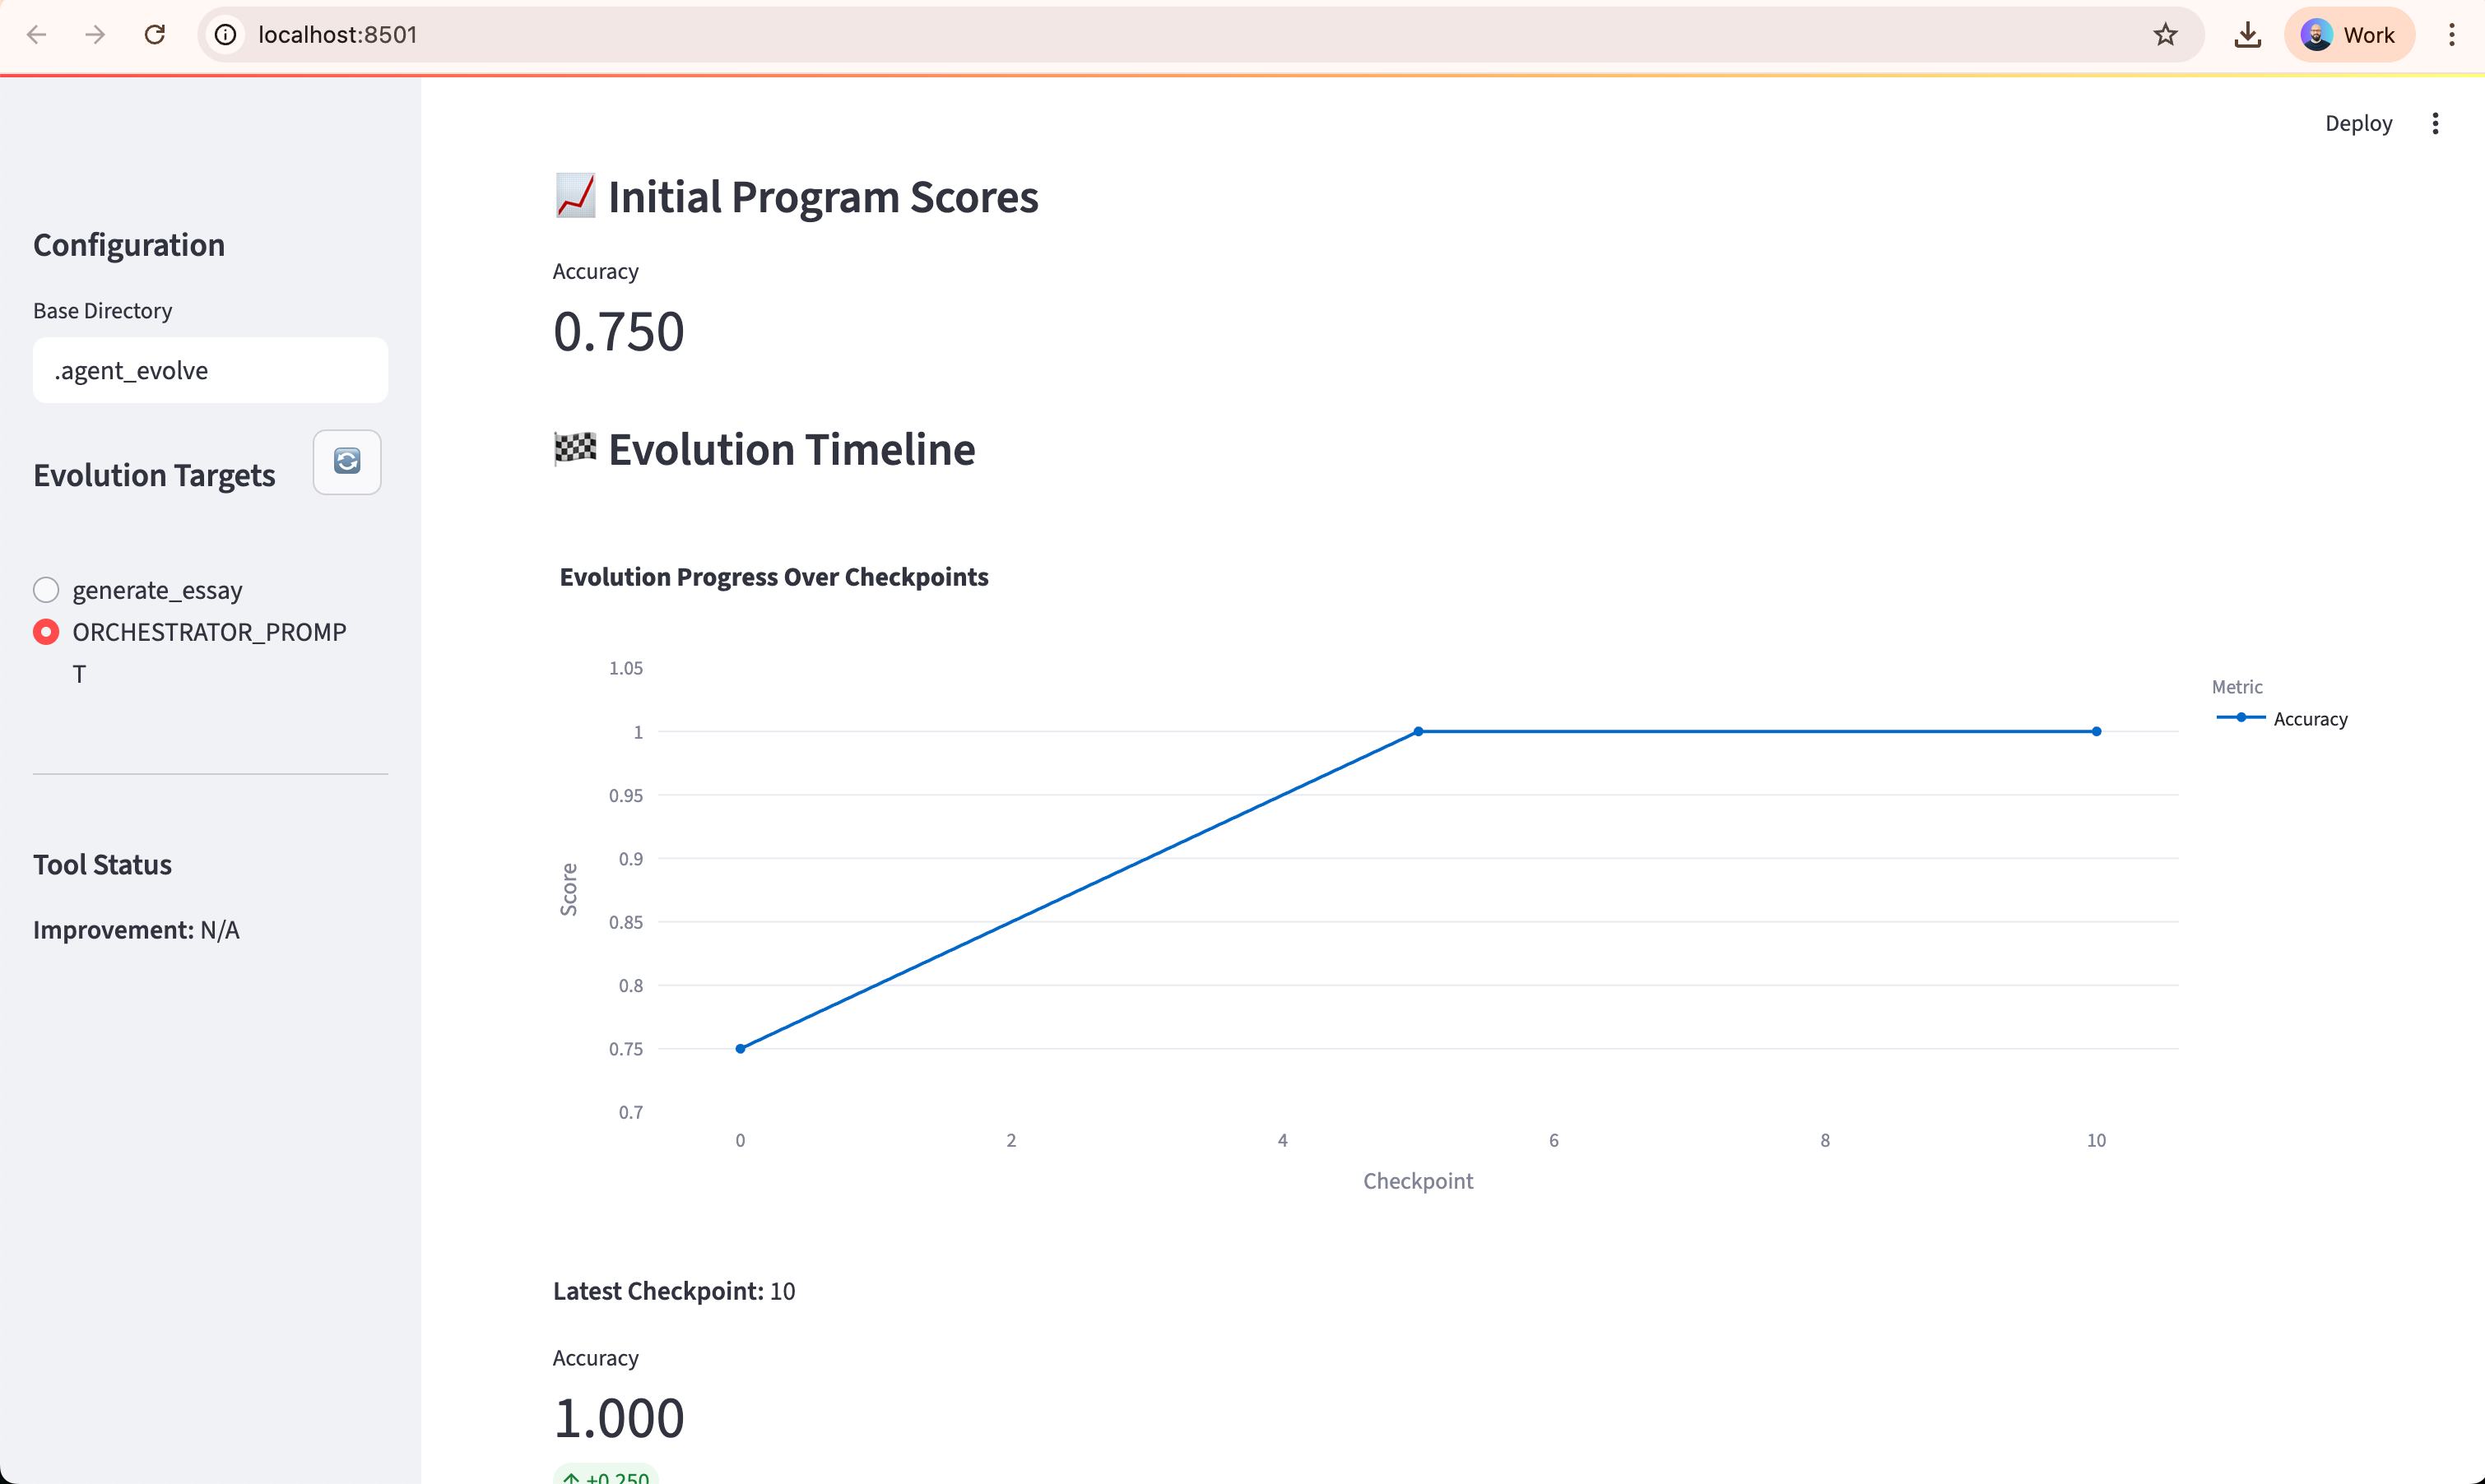Click data point at checkpoint 10

(x=2096, y=732)
